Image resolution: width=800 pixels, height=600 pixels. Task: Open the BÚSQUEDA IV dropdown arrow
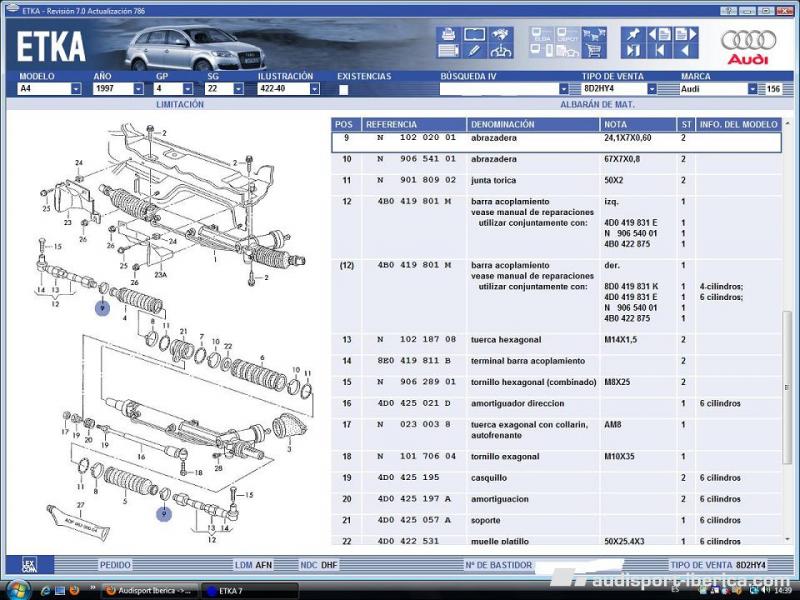click(563, 89)
